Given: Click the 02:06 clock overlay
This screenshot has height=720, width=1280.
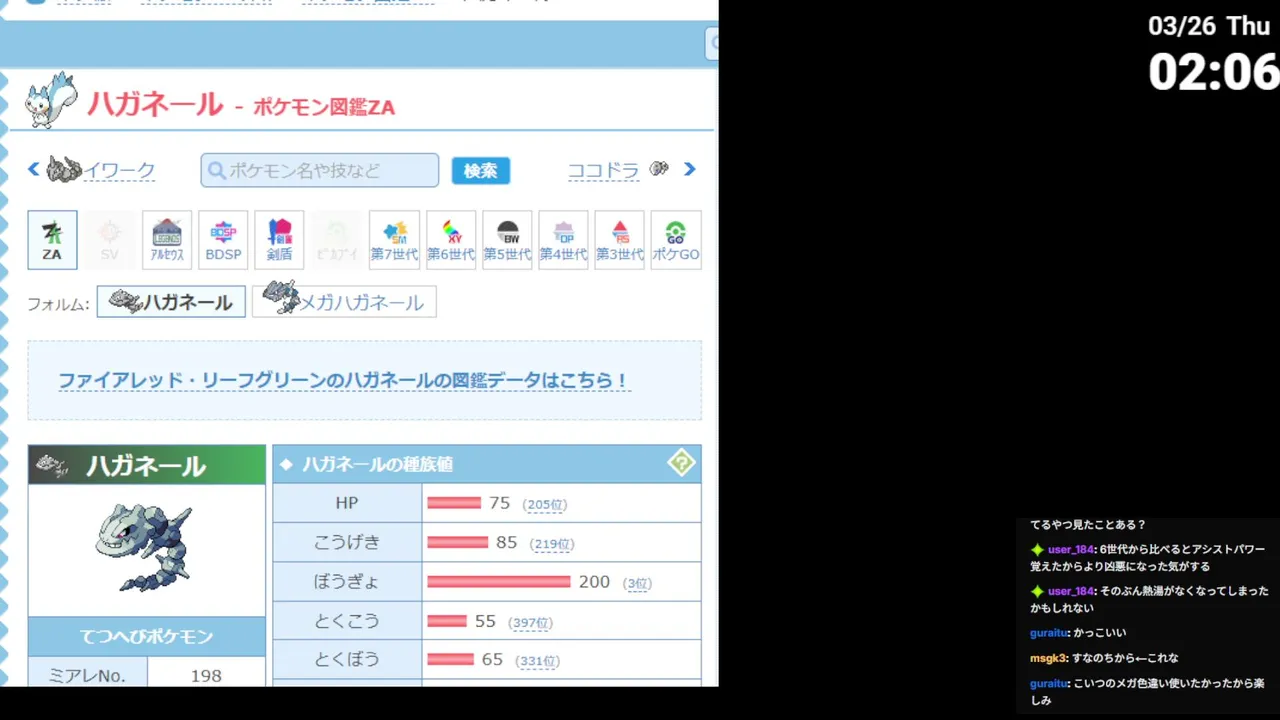Looking at the screenshot, I should (1213, 72).
